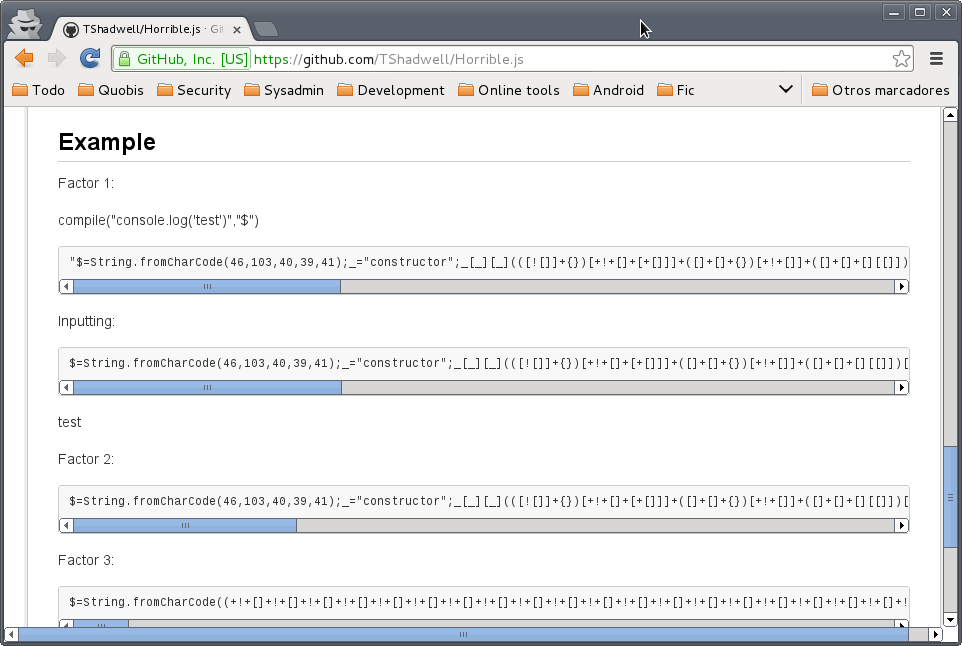Bookmark this page with the star icon
Image resolution: width=962 pixels, height=646 pixels.
point(901,59)
